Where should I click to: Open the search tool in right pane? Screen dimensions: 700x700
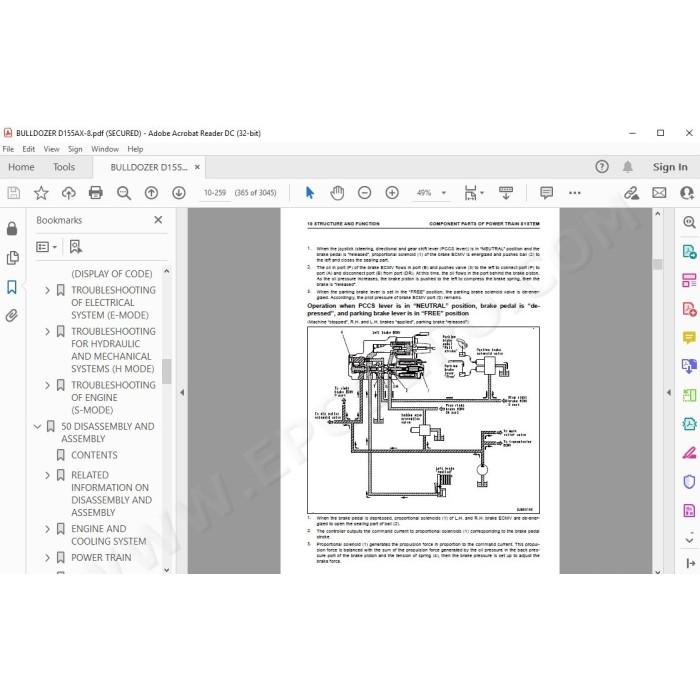[689, 222]
